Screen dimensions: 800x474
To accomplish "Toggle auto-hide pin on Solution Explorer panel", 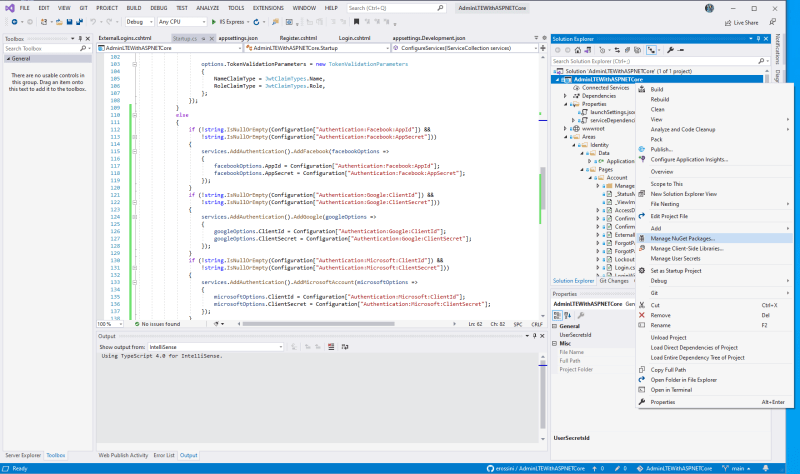I will [758, 39].
